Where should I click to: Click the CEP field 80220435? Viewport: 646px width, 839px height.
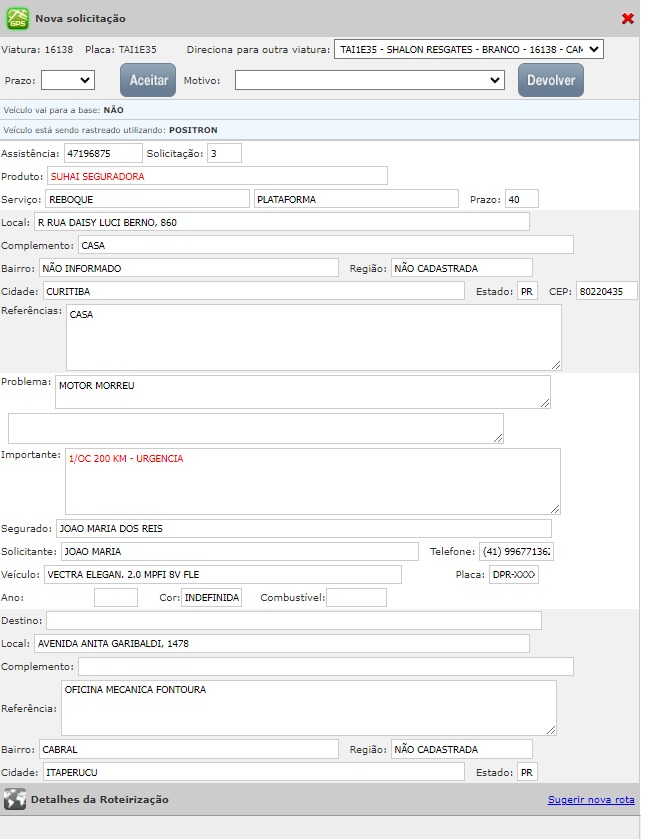point(606,291)
